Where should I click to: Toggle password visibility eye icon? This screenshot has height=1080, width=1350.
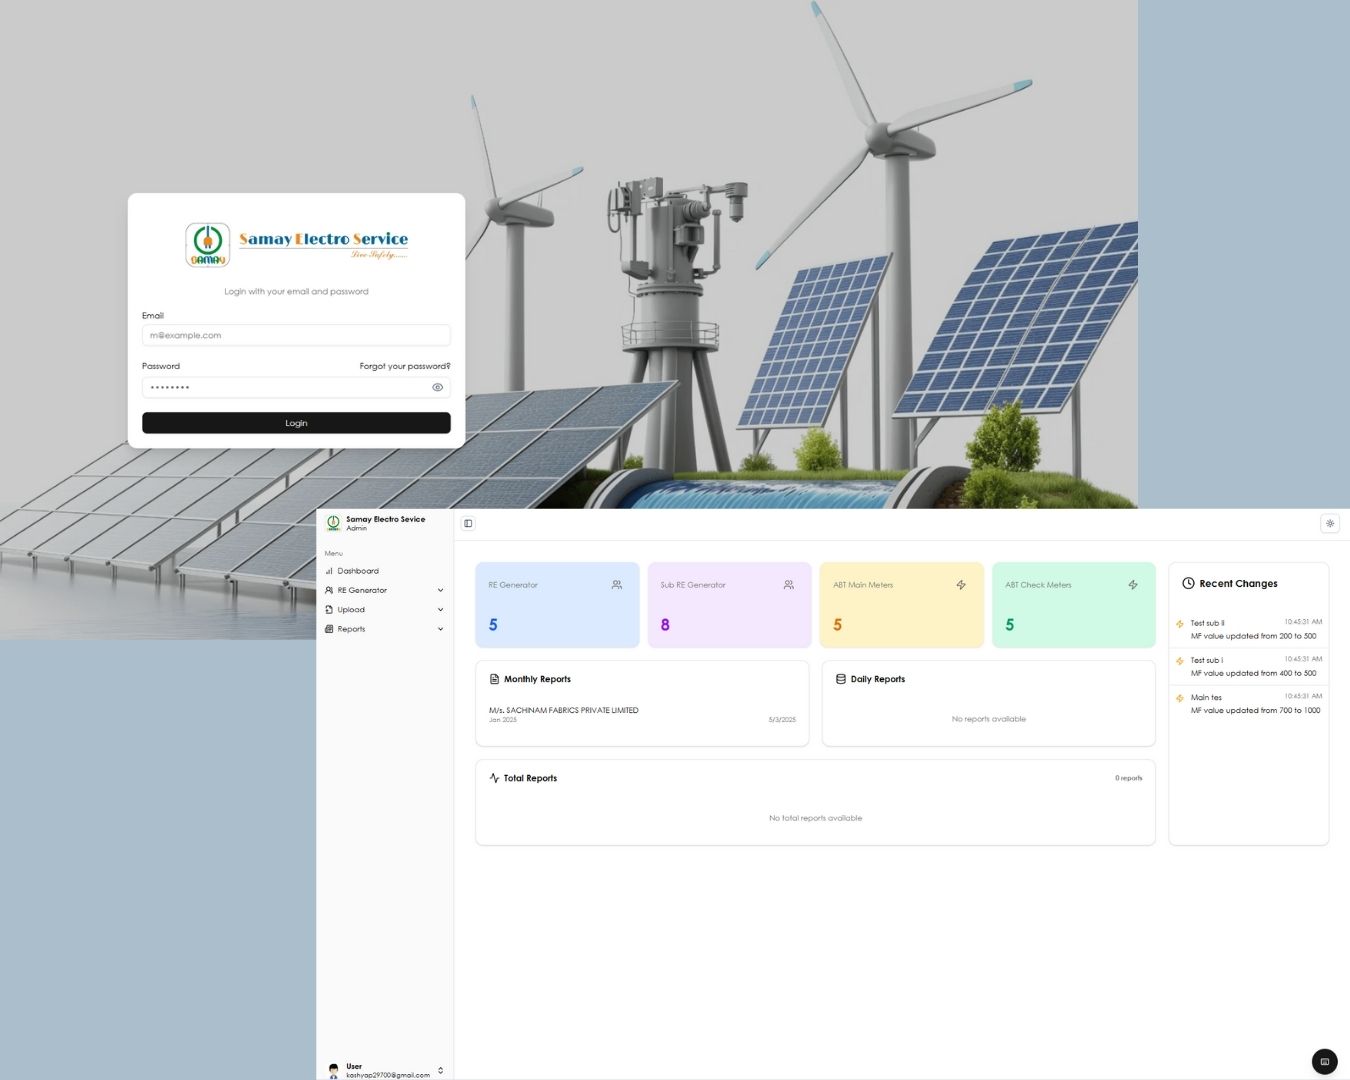pos(437,387)
